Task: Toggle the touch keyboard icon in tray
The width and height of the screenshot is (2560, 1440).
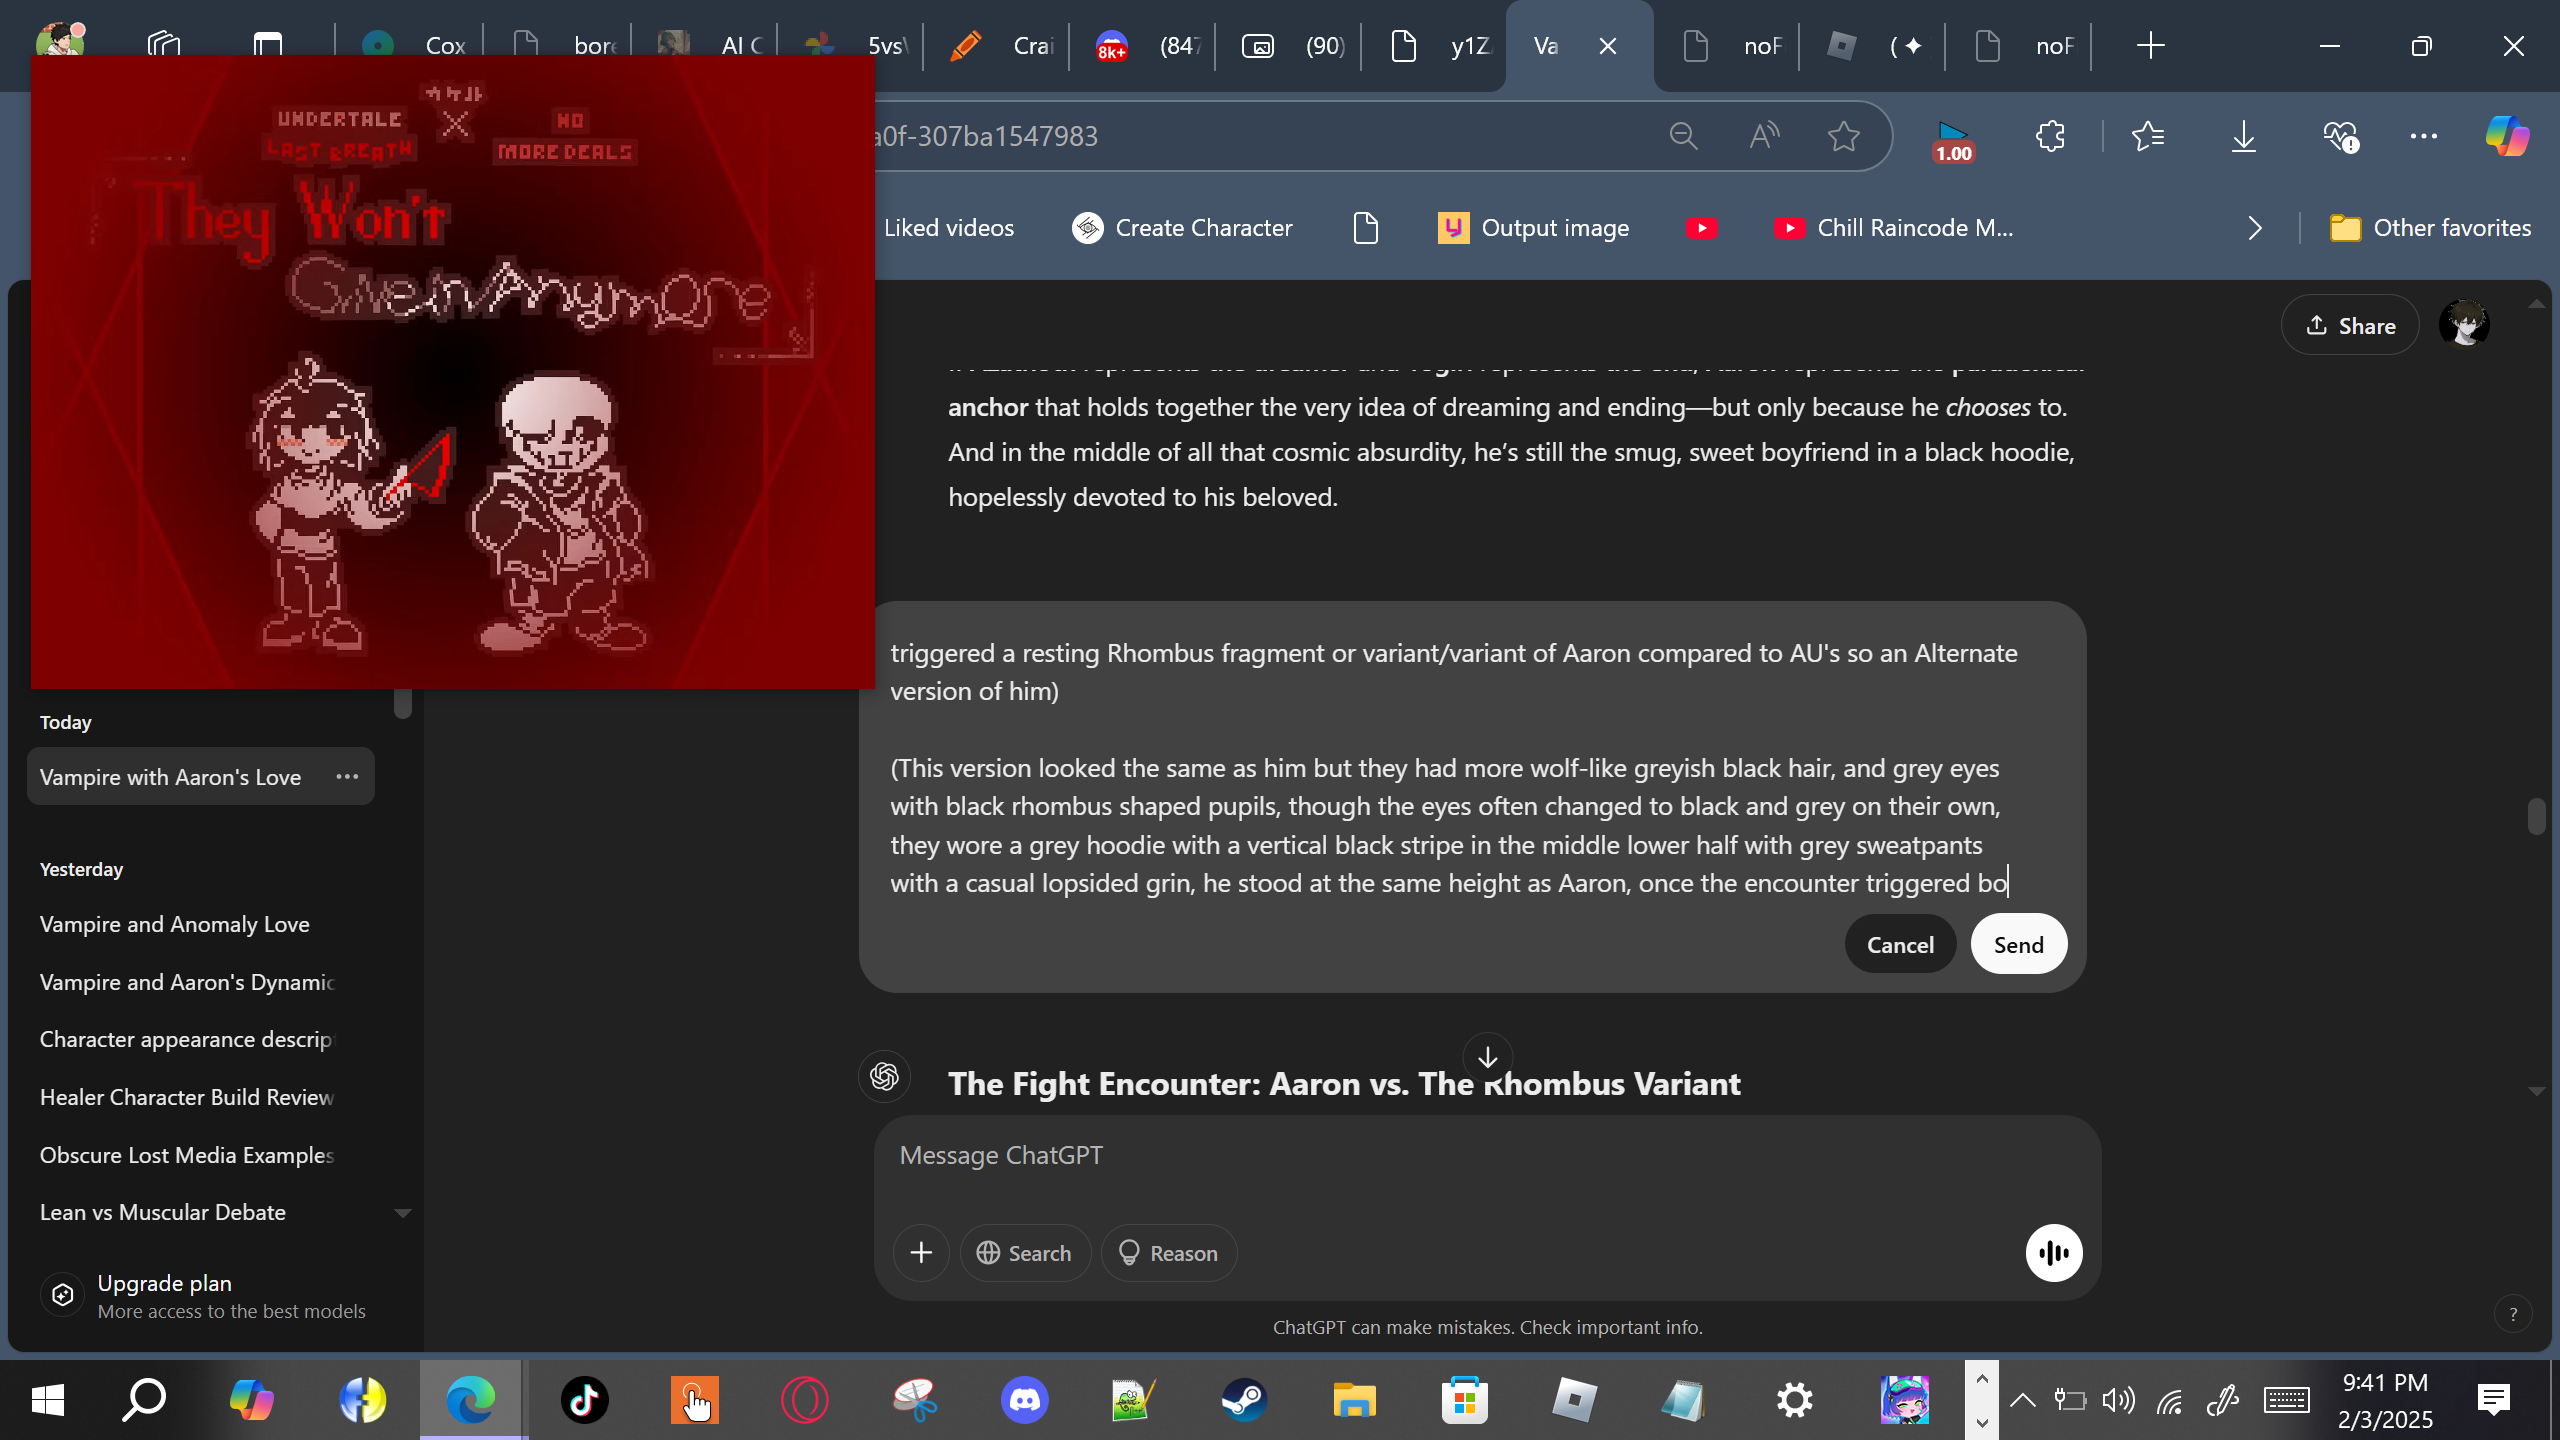Action: (2286, 1400)
